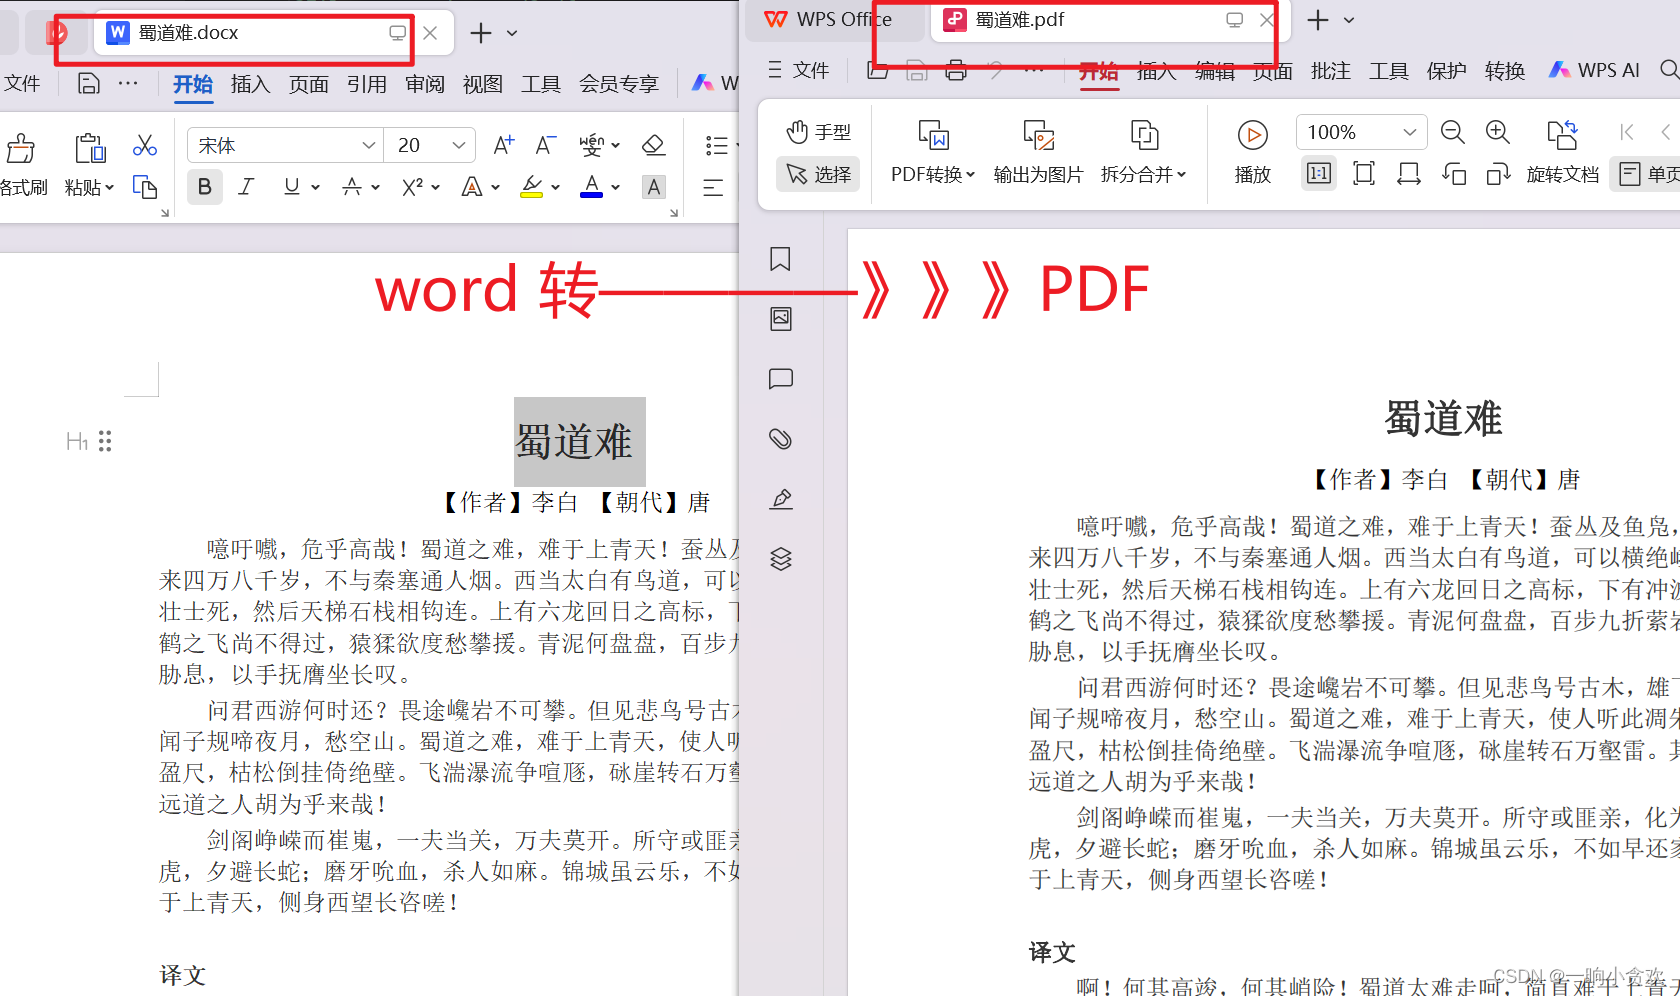Screen dimensions: 1680x996
Task: Add new tab in Word window
Action: coord(481,33)
